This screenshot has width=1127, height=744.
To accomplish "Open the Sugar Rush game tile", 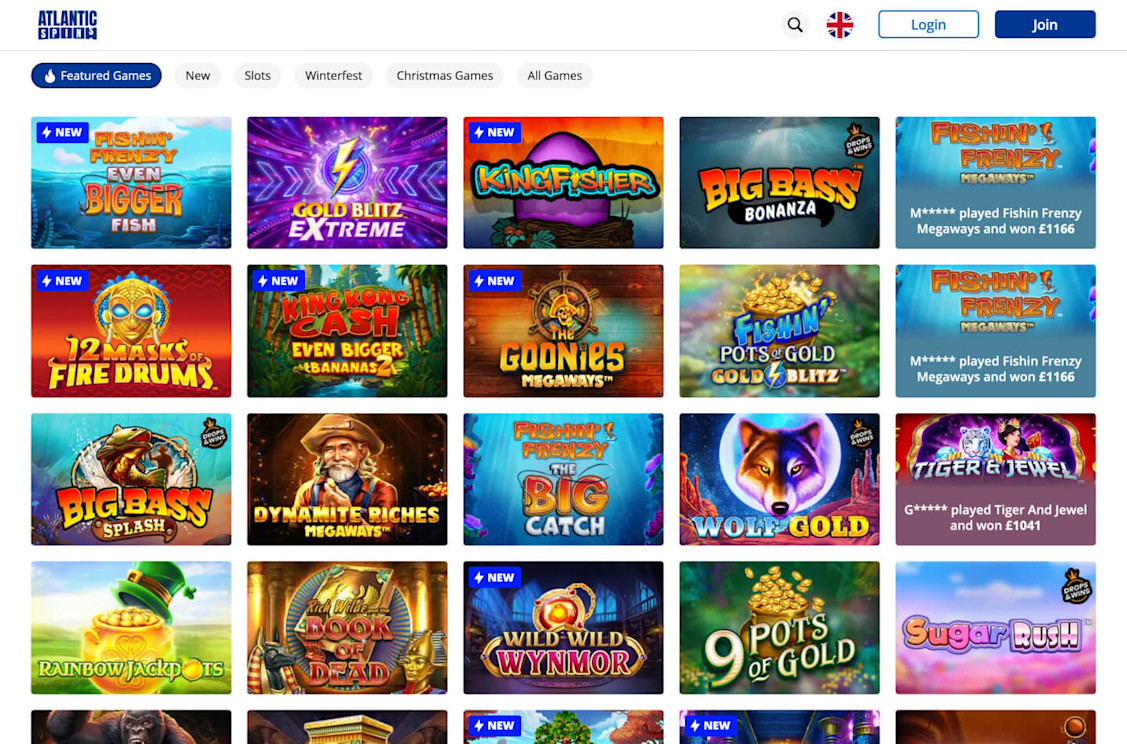I will 995,628.
